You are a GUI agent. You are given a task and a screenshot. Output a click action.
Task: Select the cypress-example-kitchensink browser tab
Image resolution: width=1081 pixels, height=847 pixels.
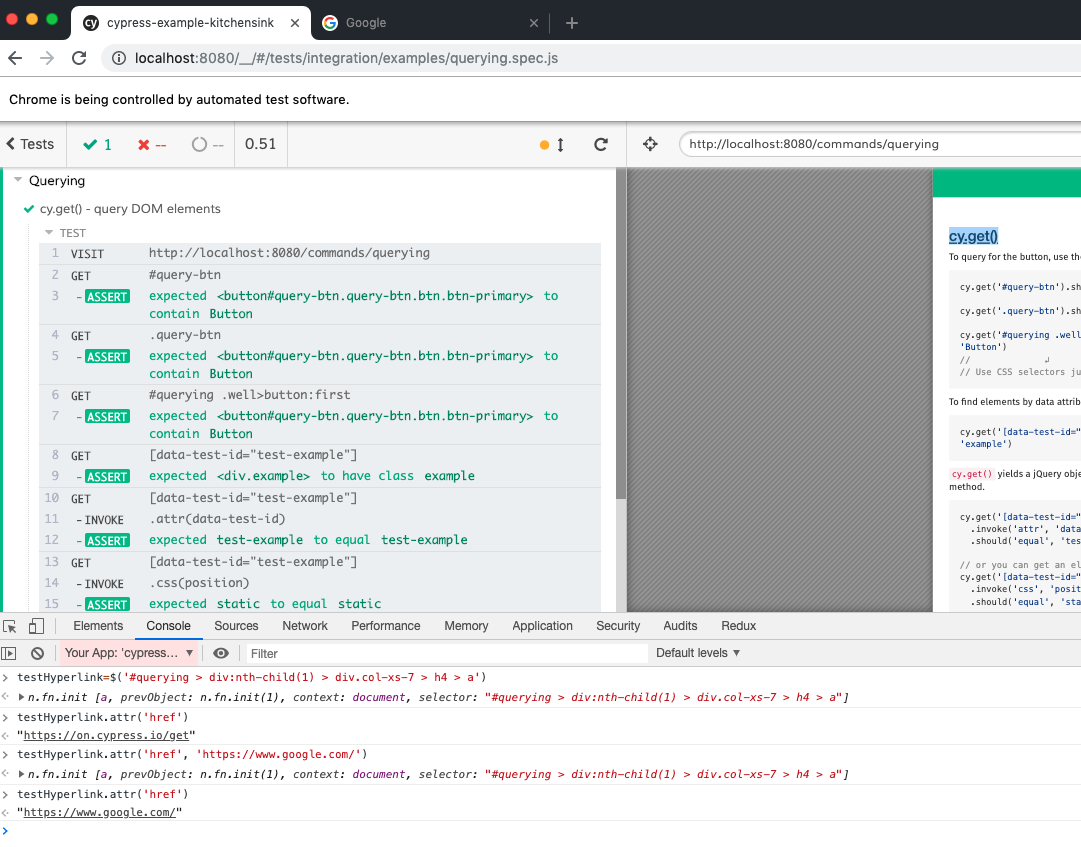click(191, 23)
